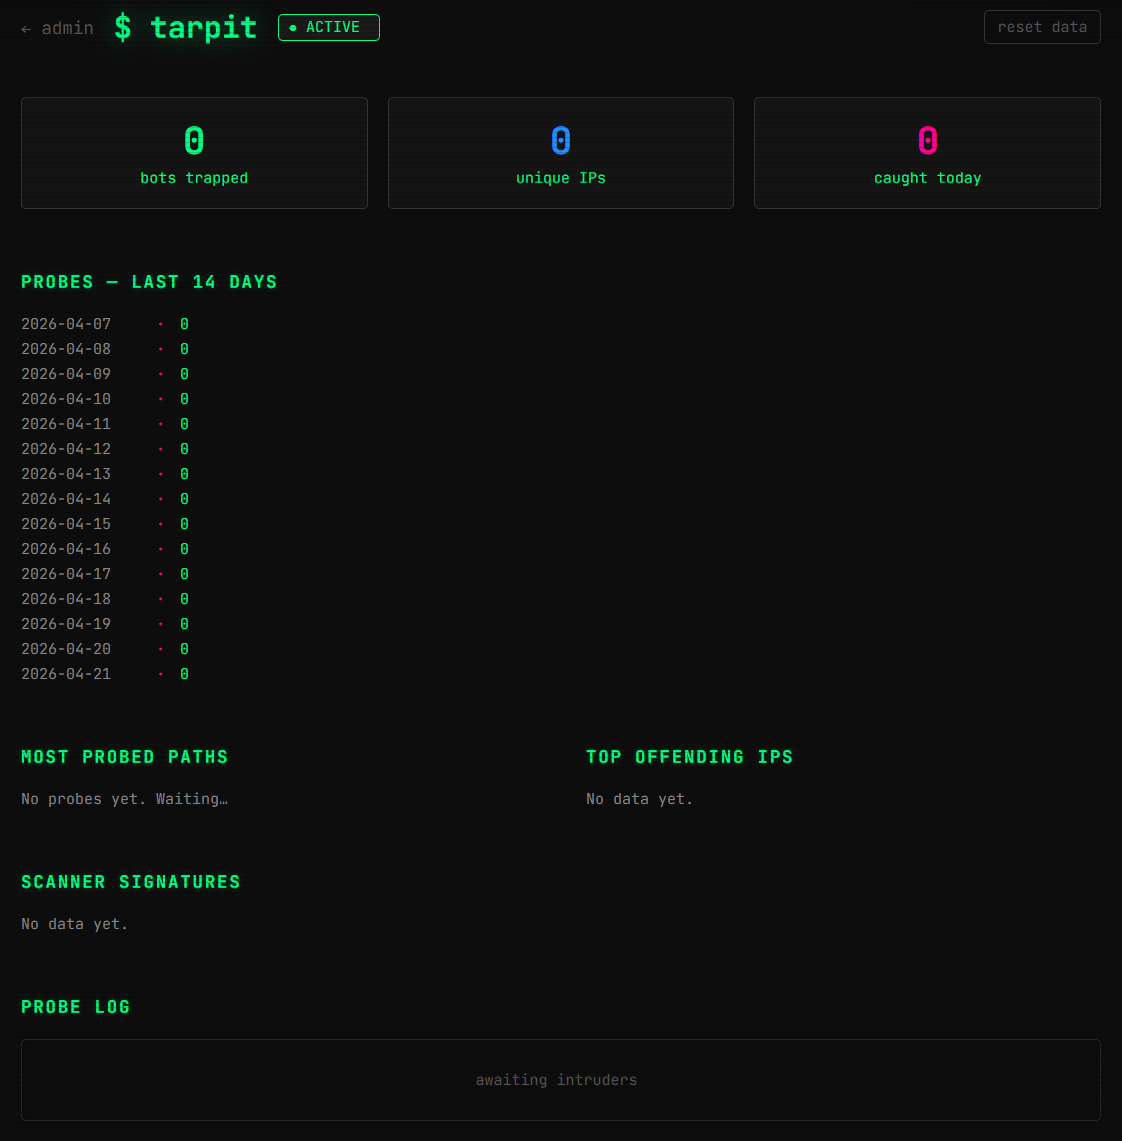Click the red dot beside 2026-04-07

tap(160, 324)
